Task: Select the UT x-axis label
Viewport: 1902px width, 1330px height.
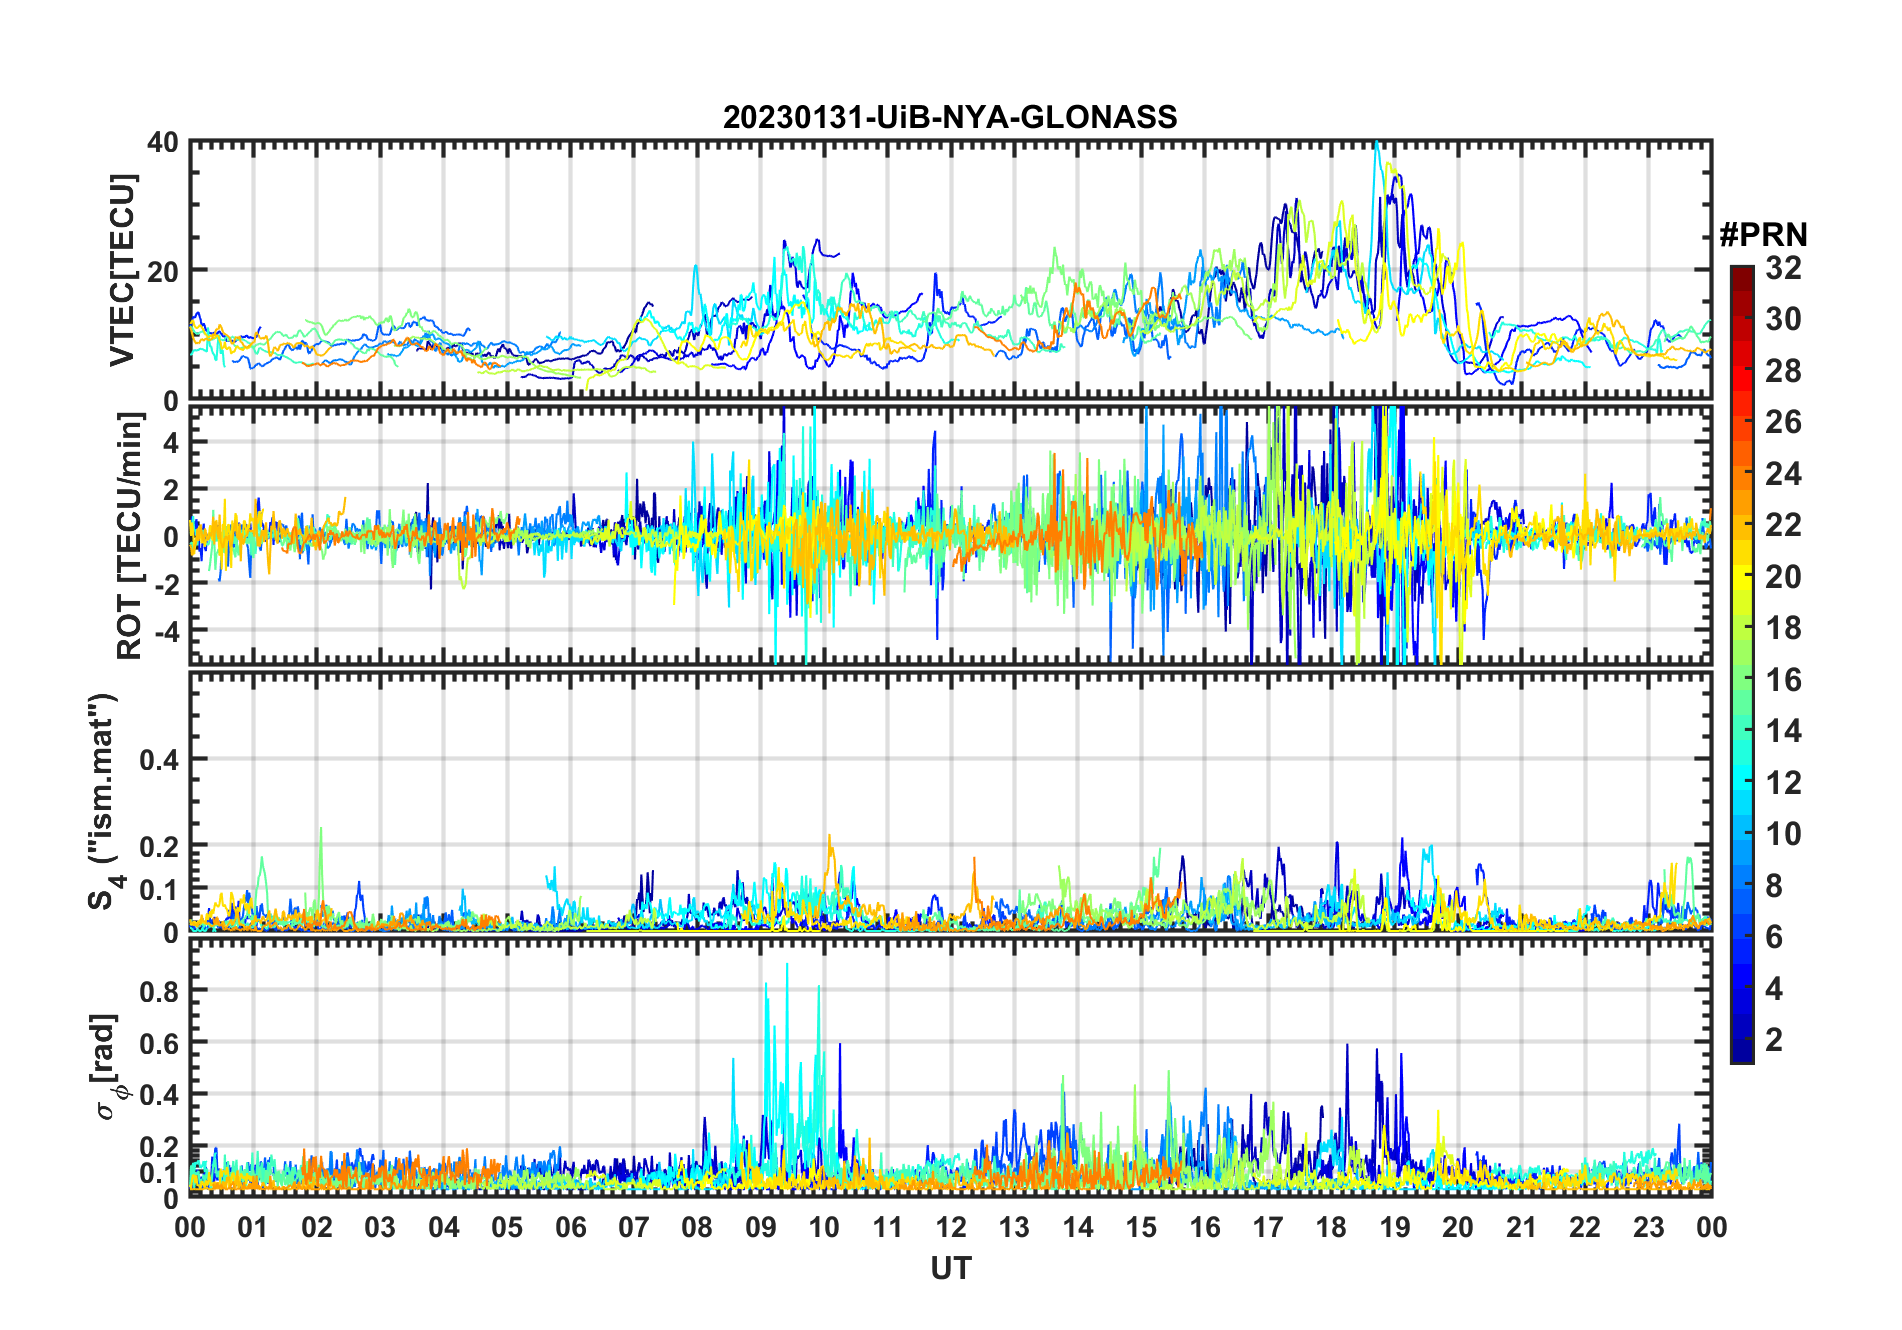Action: pyautogui.click(x=951, y=1268)
